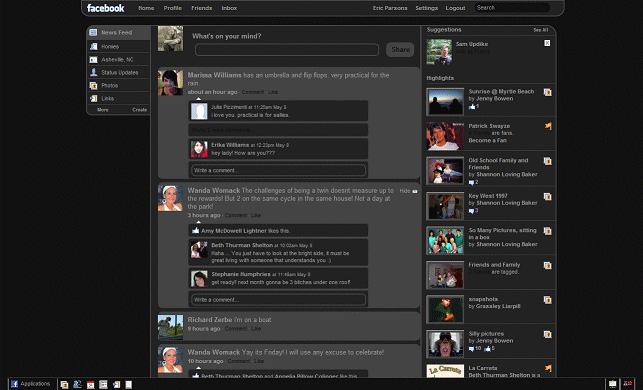
Task: Focus the Search field in the header
Action: point(512,8)
